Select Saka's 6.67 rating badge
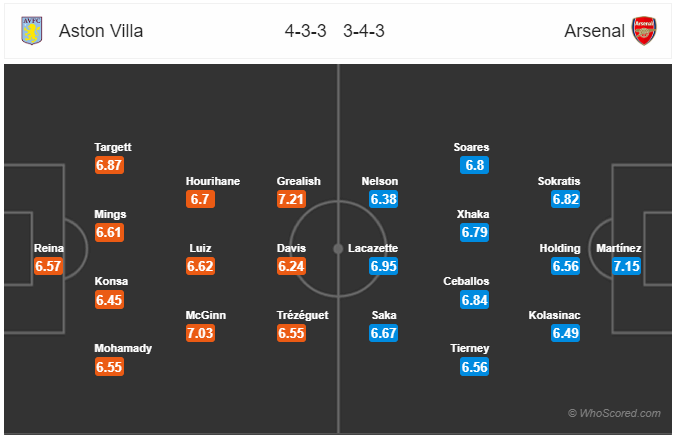 pos(383,333)
